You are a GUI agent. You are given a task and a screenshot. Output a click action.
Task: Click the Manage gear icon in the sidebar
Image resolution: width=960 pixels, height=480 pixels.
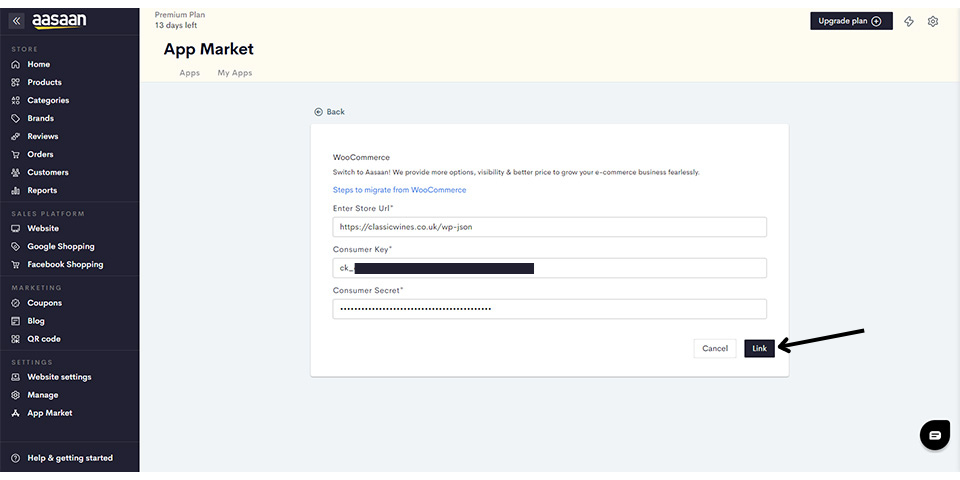(x=16, y=395)
